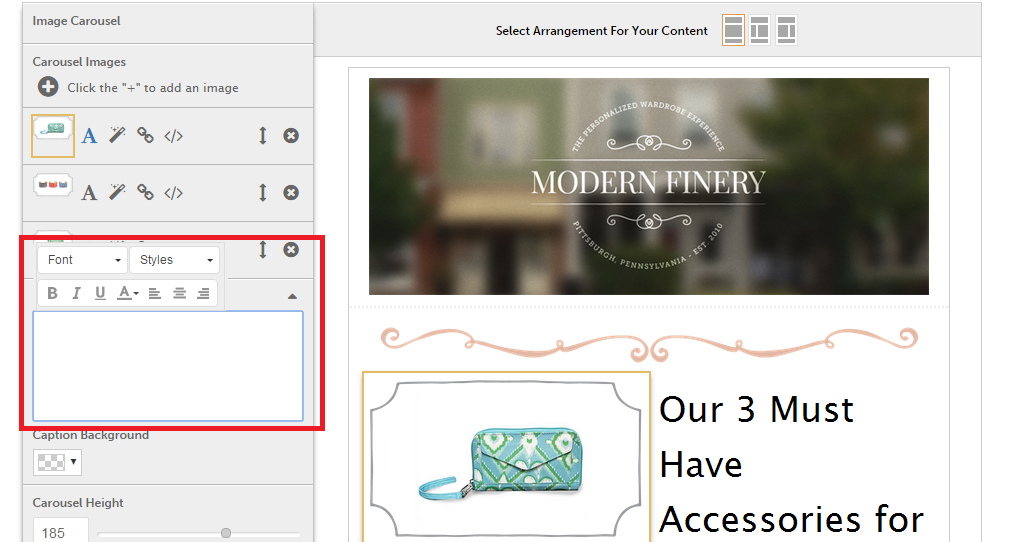Image resolution: width=1016 pixels, height=542 pixels.
Task: Add a link to the first carousel image
Action: [145, 136]
